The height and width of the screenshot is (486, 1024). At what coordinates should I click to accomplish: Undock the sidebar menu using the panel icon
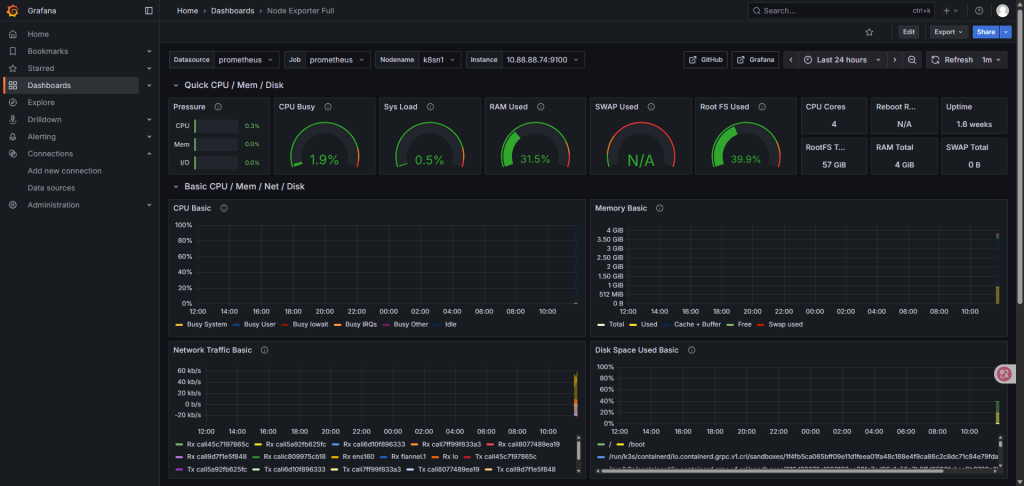click(149, 10)
